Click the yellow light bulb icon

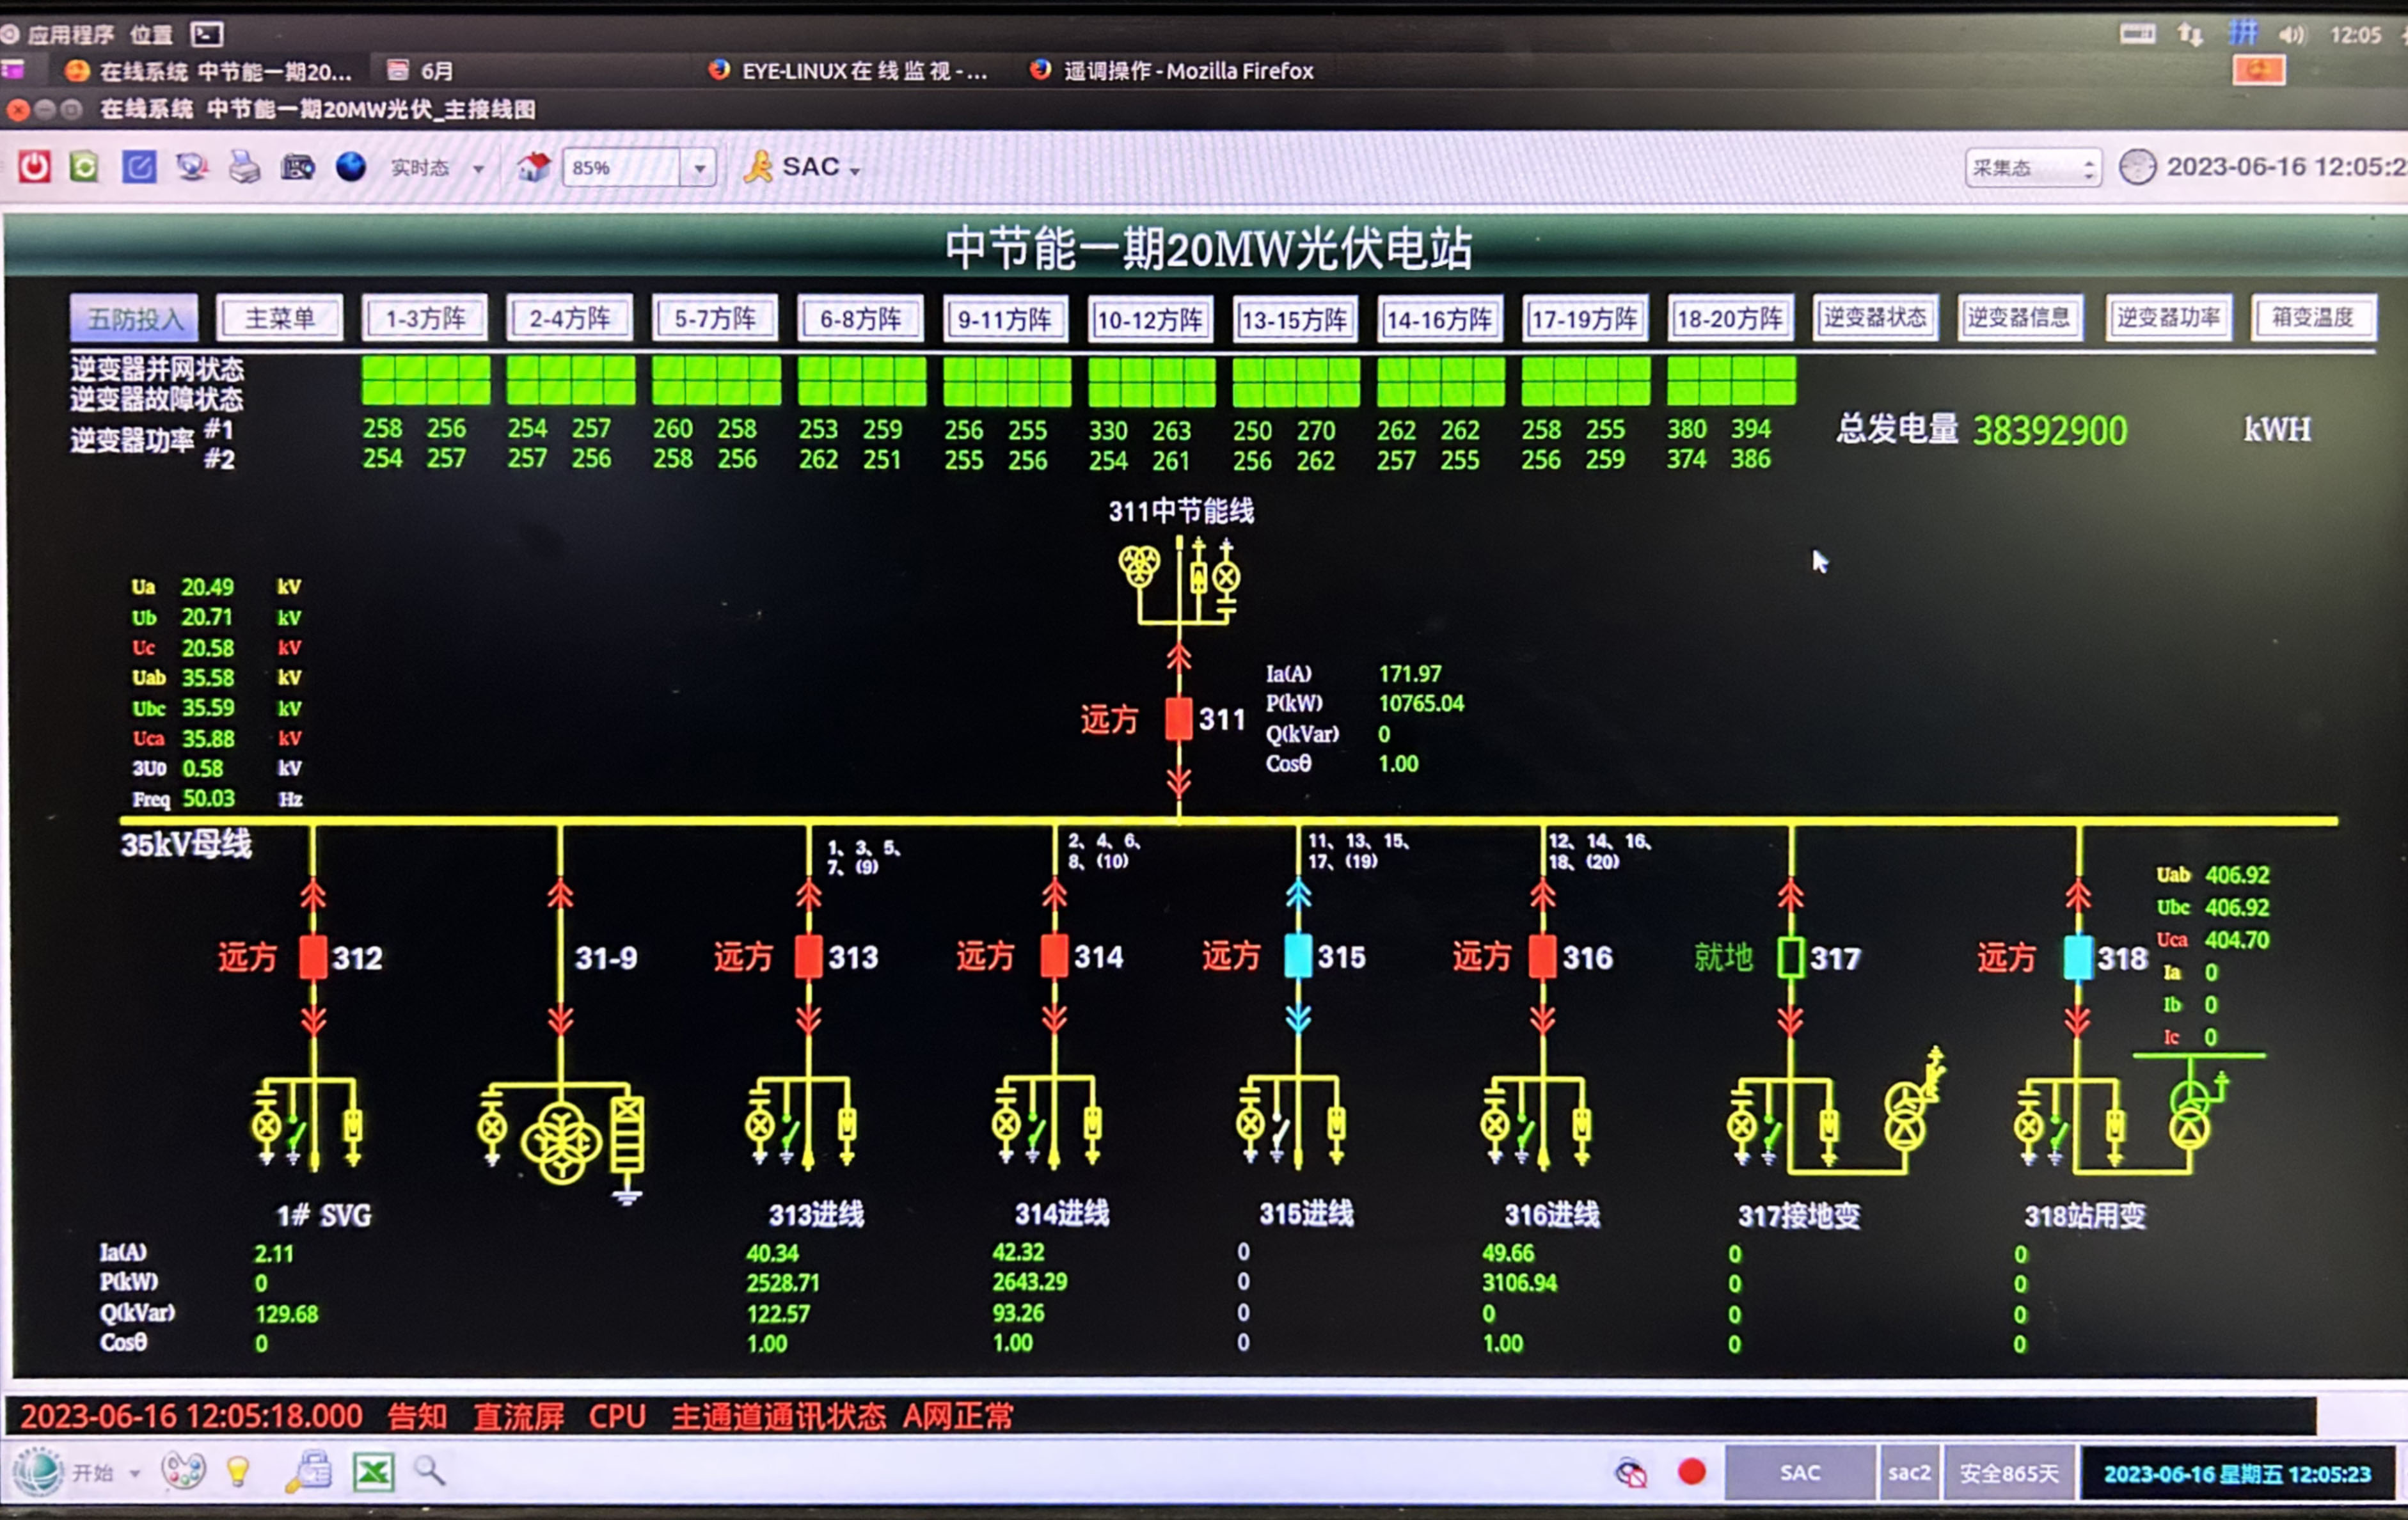click(x=238, y=1471)
